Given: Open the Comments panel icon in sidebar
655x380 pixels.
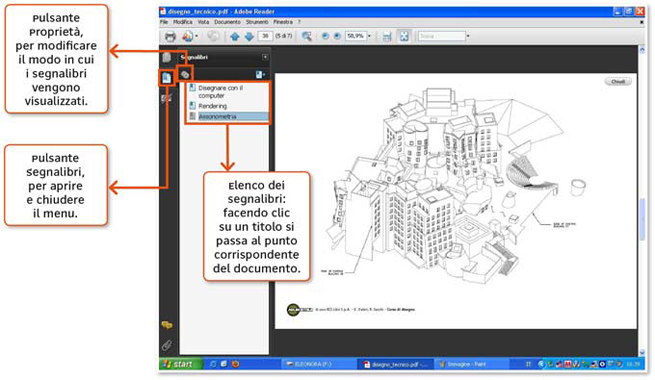Looking at the screenshot, I should tap(167, 325).
